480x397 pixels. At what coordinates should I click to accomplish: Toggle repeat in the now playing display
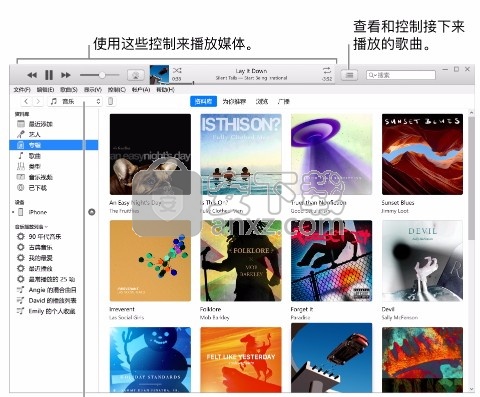point(327,70)
